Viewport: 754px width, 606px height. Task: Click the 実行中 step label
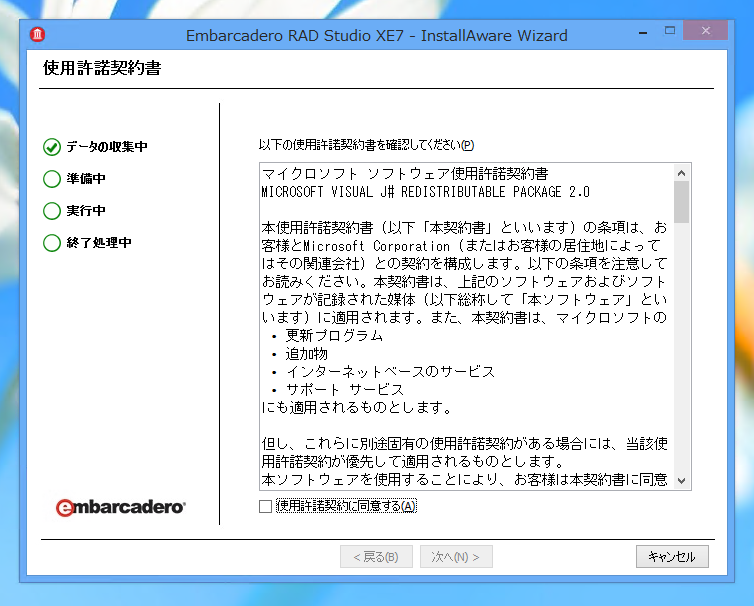pyautogui.click(x=86, y=210)
